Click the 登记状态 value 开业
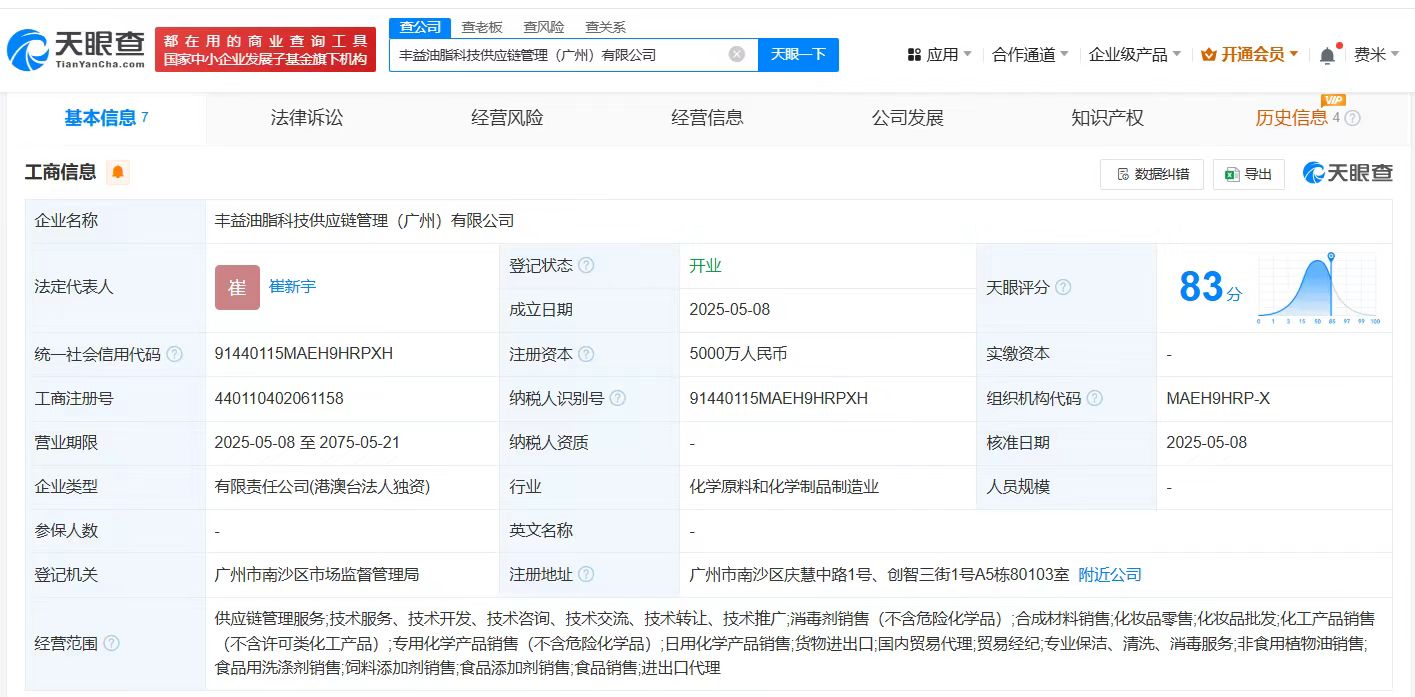Screen dimensions: 1415x697 [705, 266]
